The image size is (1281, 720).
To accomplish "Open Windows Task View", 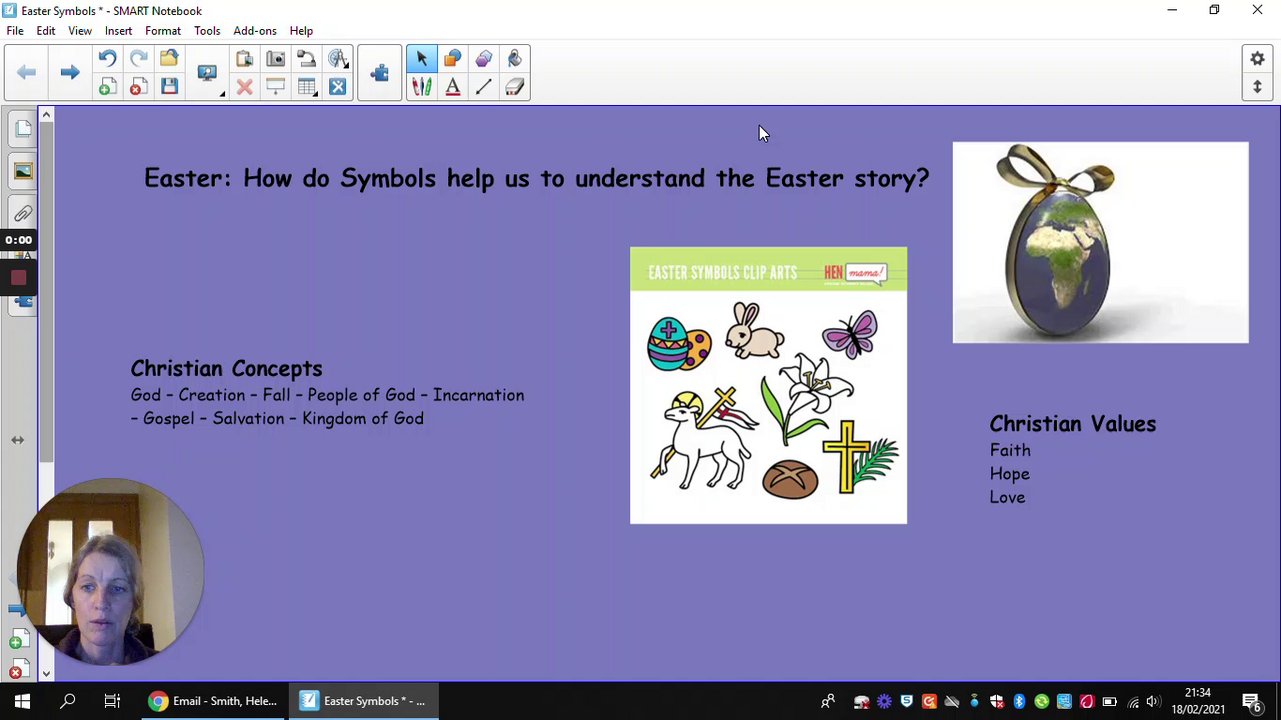I will (x=112, y=701).
